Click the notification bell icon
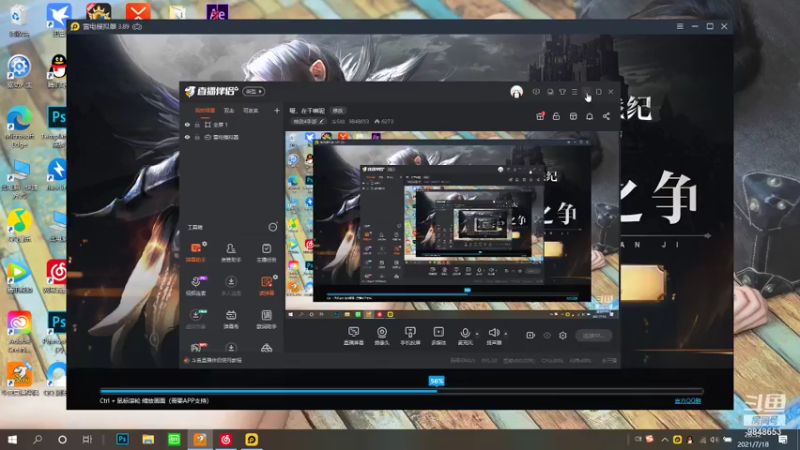 click(589, 116)
